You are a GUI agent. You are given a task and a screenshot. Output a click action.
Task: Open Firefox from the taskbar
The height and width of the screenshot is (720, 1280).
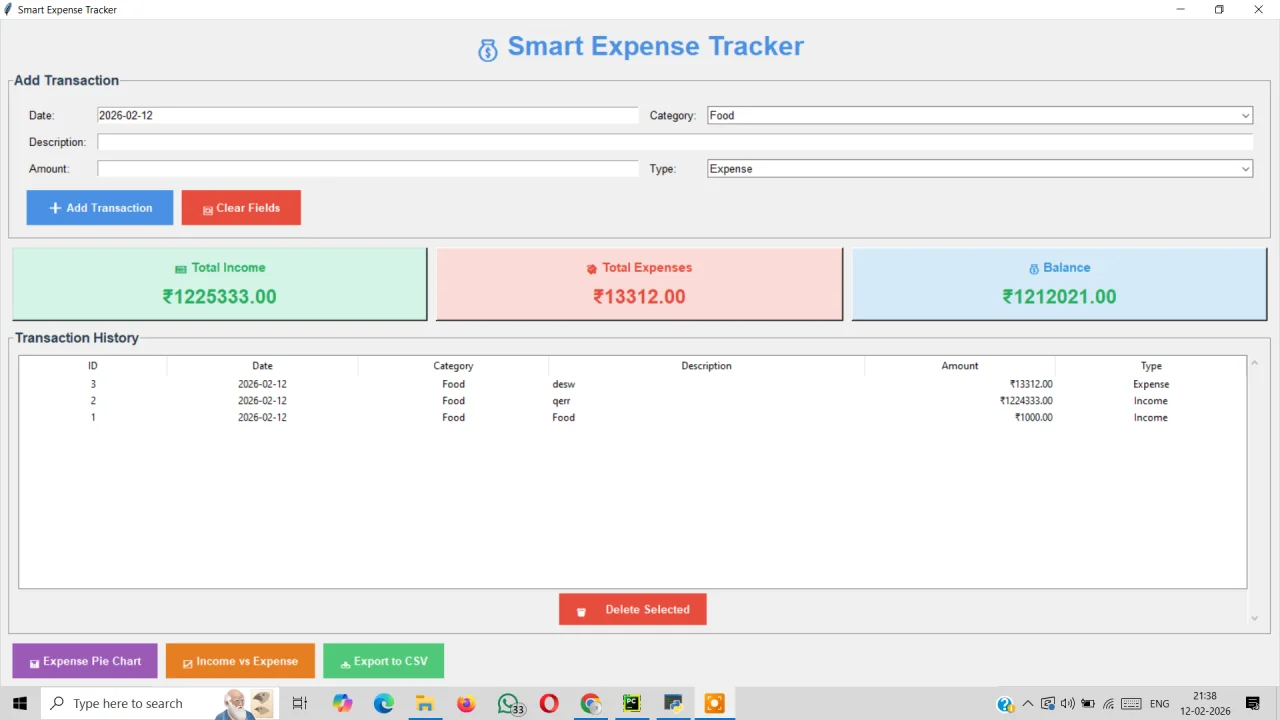tap(466, 704)
